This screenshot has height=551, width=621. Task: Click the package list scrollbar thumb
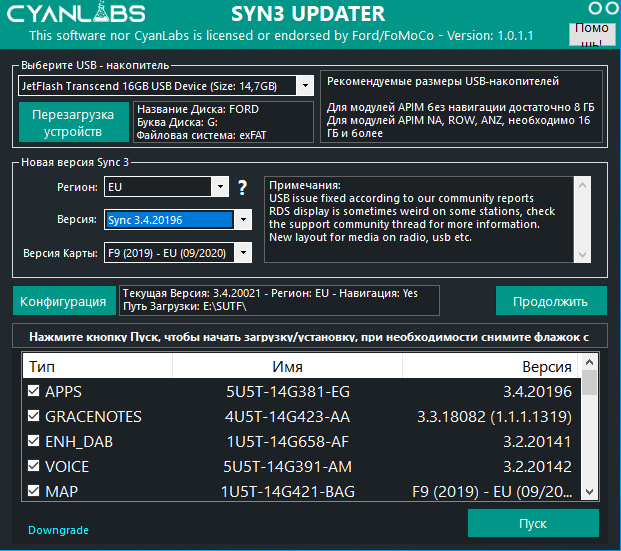(589, 382)
